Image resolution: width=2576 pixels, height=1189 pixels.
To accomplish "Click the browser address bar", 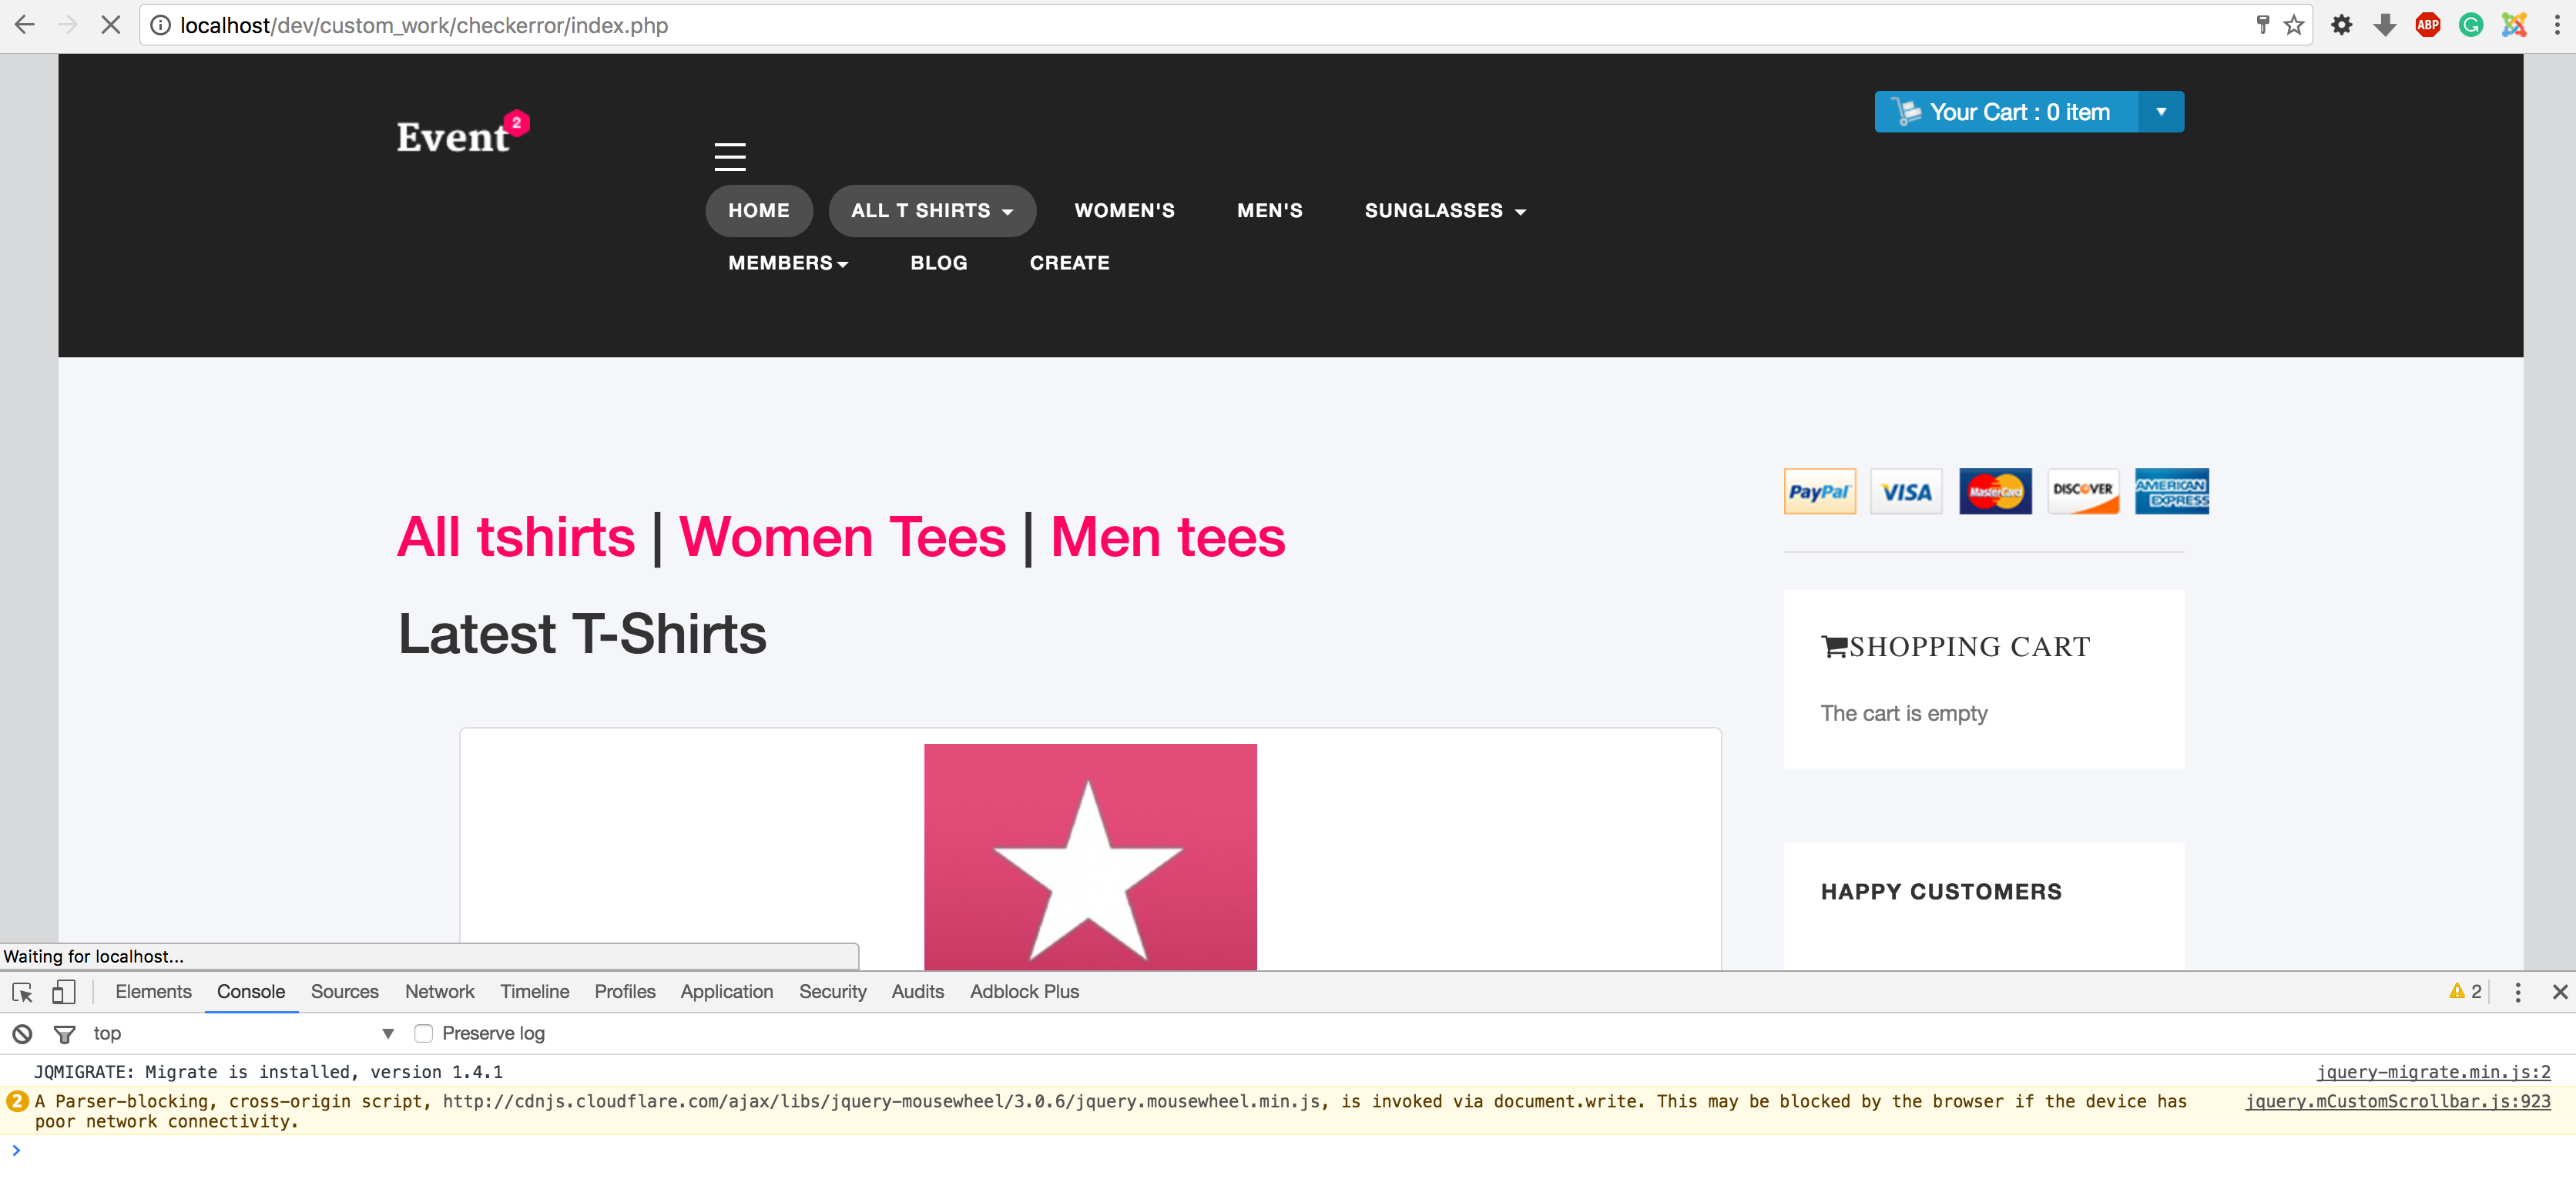I will coord(1200,25).
